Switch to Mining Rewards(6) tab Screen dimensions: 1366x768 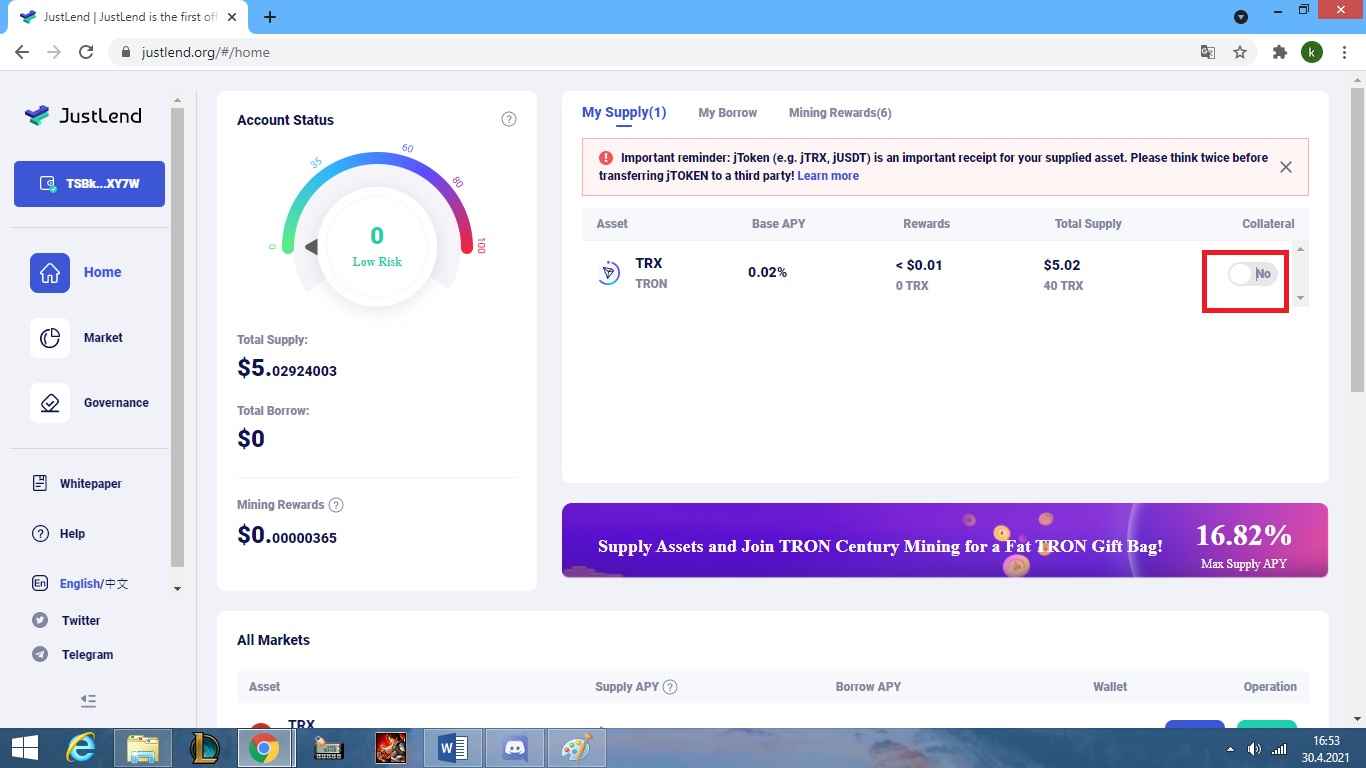840,113
